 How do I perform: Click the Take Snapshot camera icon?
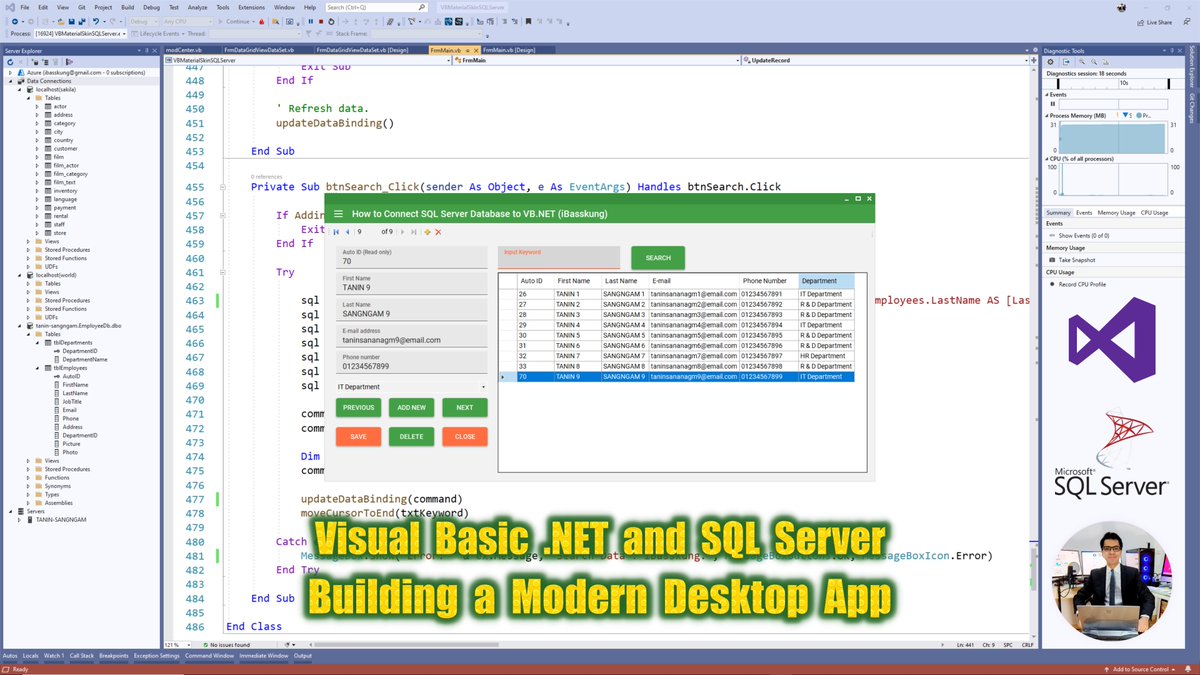pyautogui.click(x=1052, y=260)
